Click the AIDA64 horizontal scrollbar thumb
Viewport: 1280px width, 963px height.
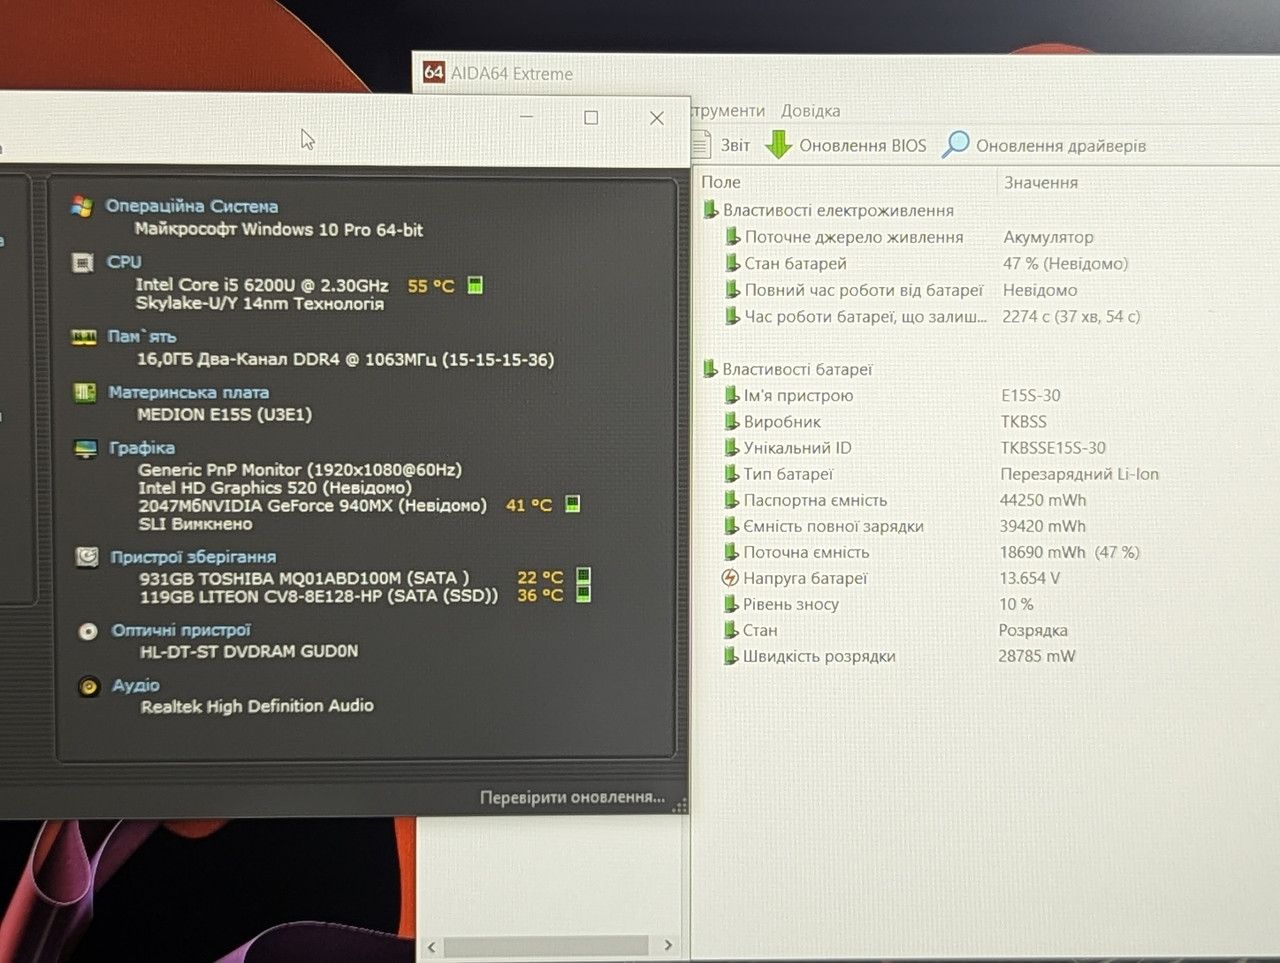546,946
